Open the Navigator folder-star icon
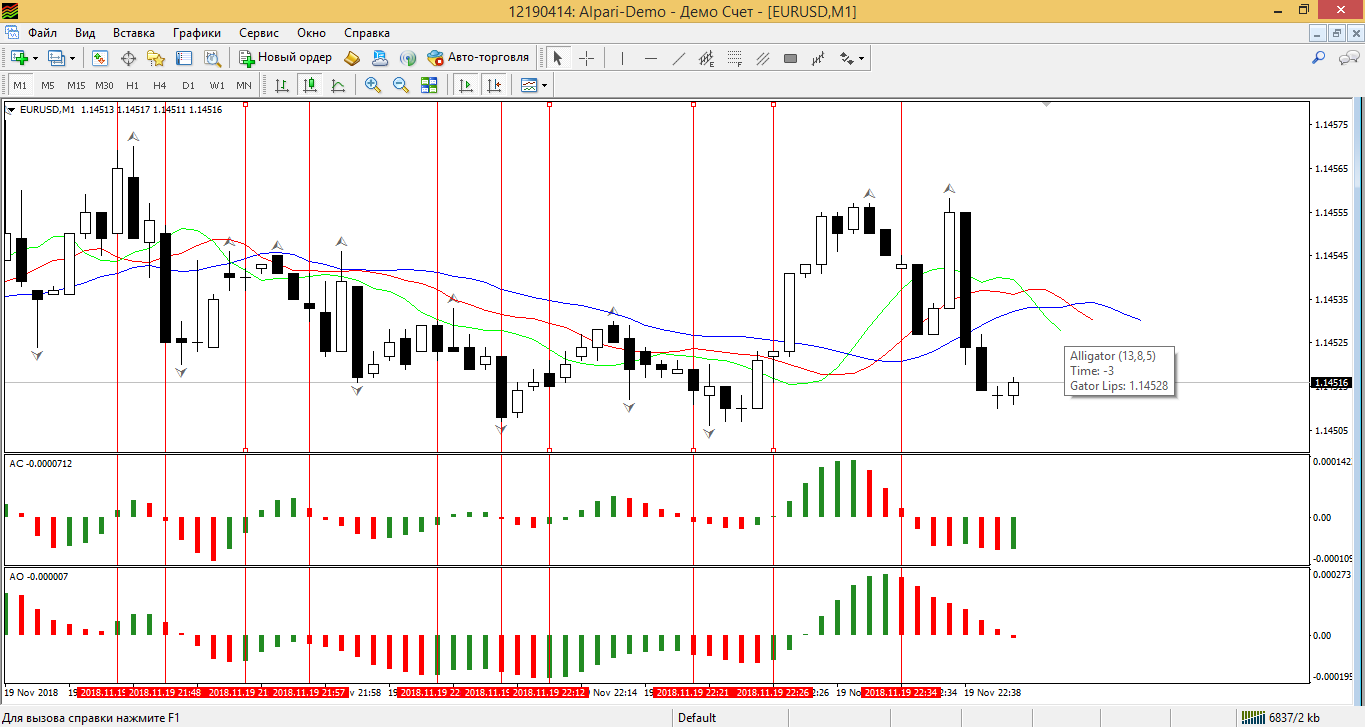Viewport: 1365px width, 727px height. (x=156, y=58)
